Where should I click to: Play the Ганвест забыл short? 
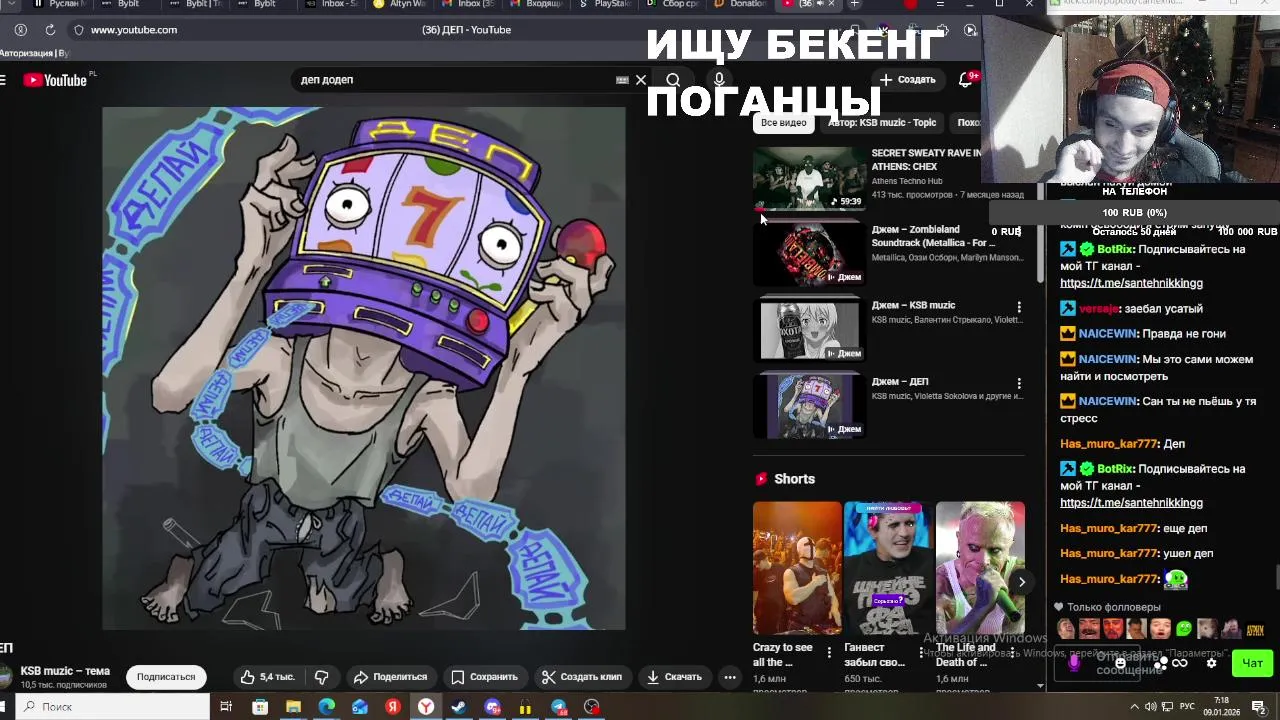tap(888, 568)
